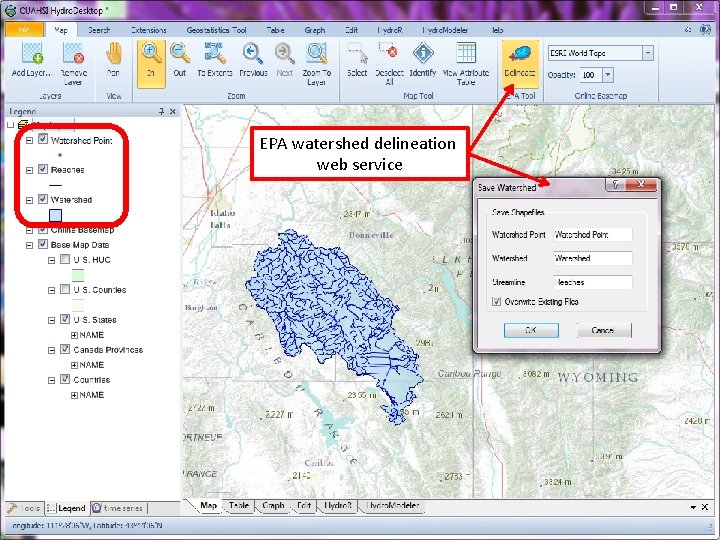Toggle Base Map Data group checkbox

click(x=43, y=244)
